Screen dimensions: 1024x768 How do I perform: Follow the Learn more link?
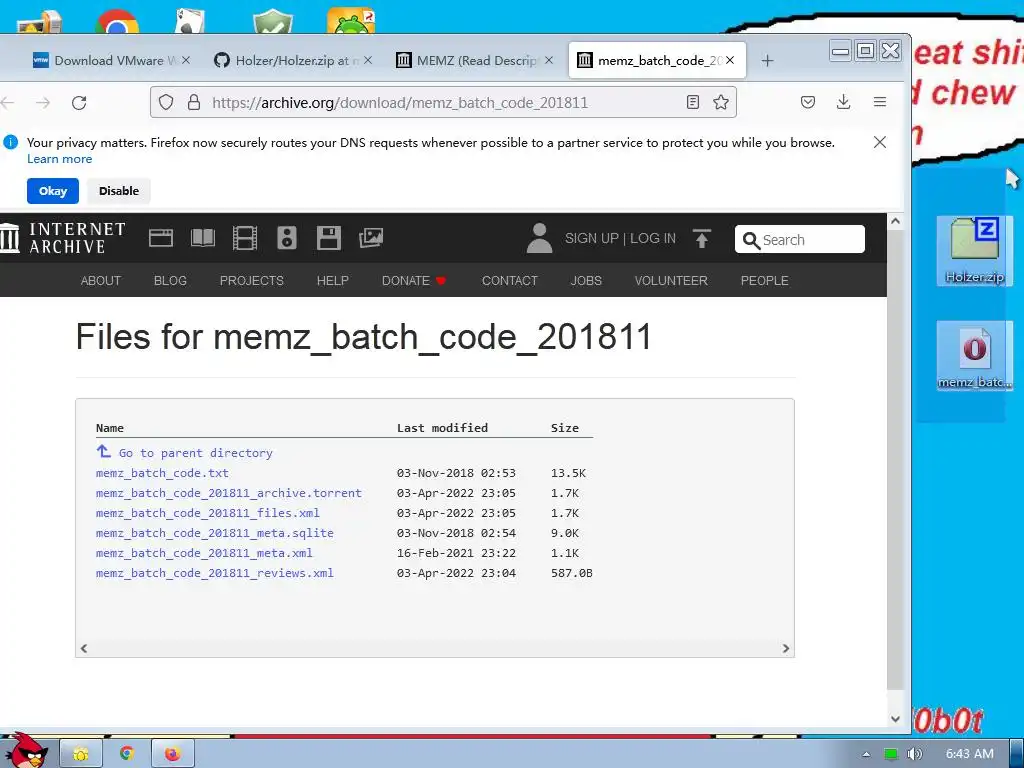click(x=59, y=159)
